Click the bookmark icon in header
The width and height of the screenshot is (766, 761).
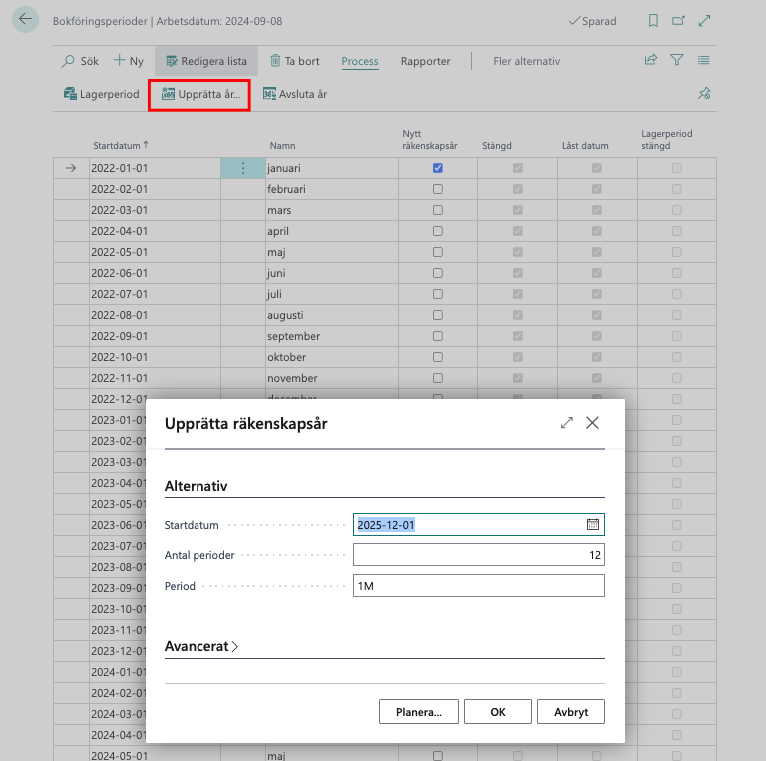coord(653,21)
